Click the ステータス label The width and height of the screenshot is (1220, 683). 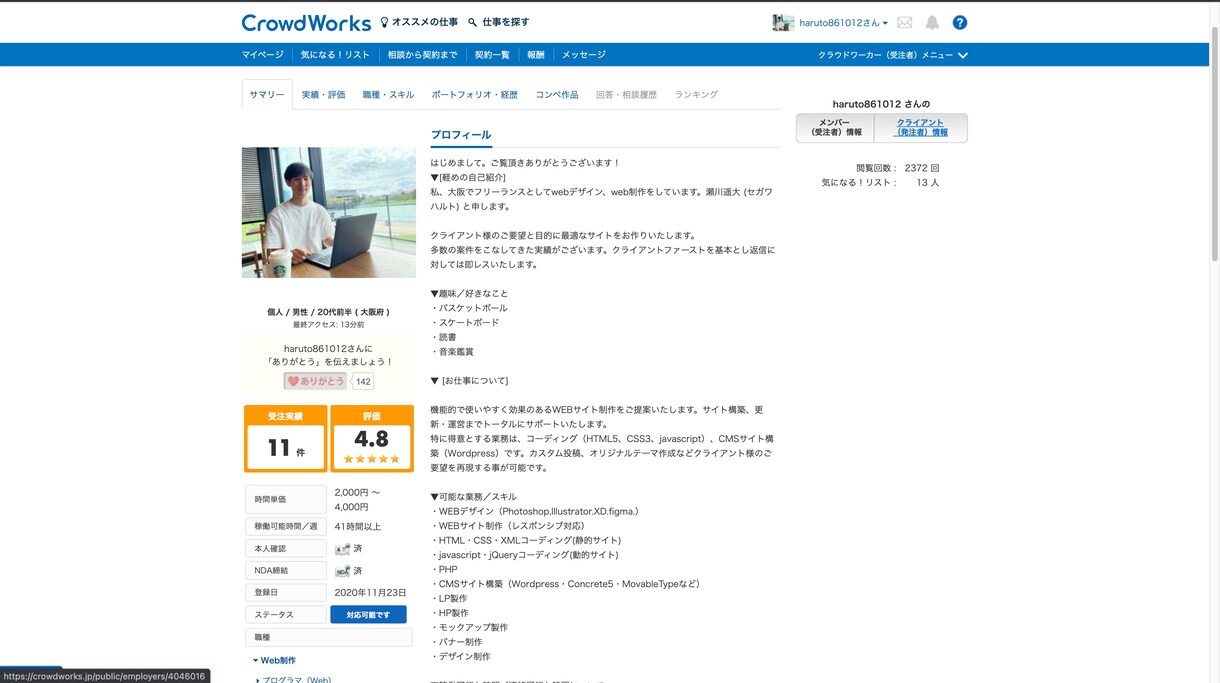(286, 615)
